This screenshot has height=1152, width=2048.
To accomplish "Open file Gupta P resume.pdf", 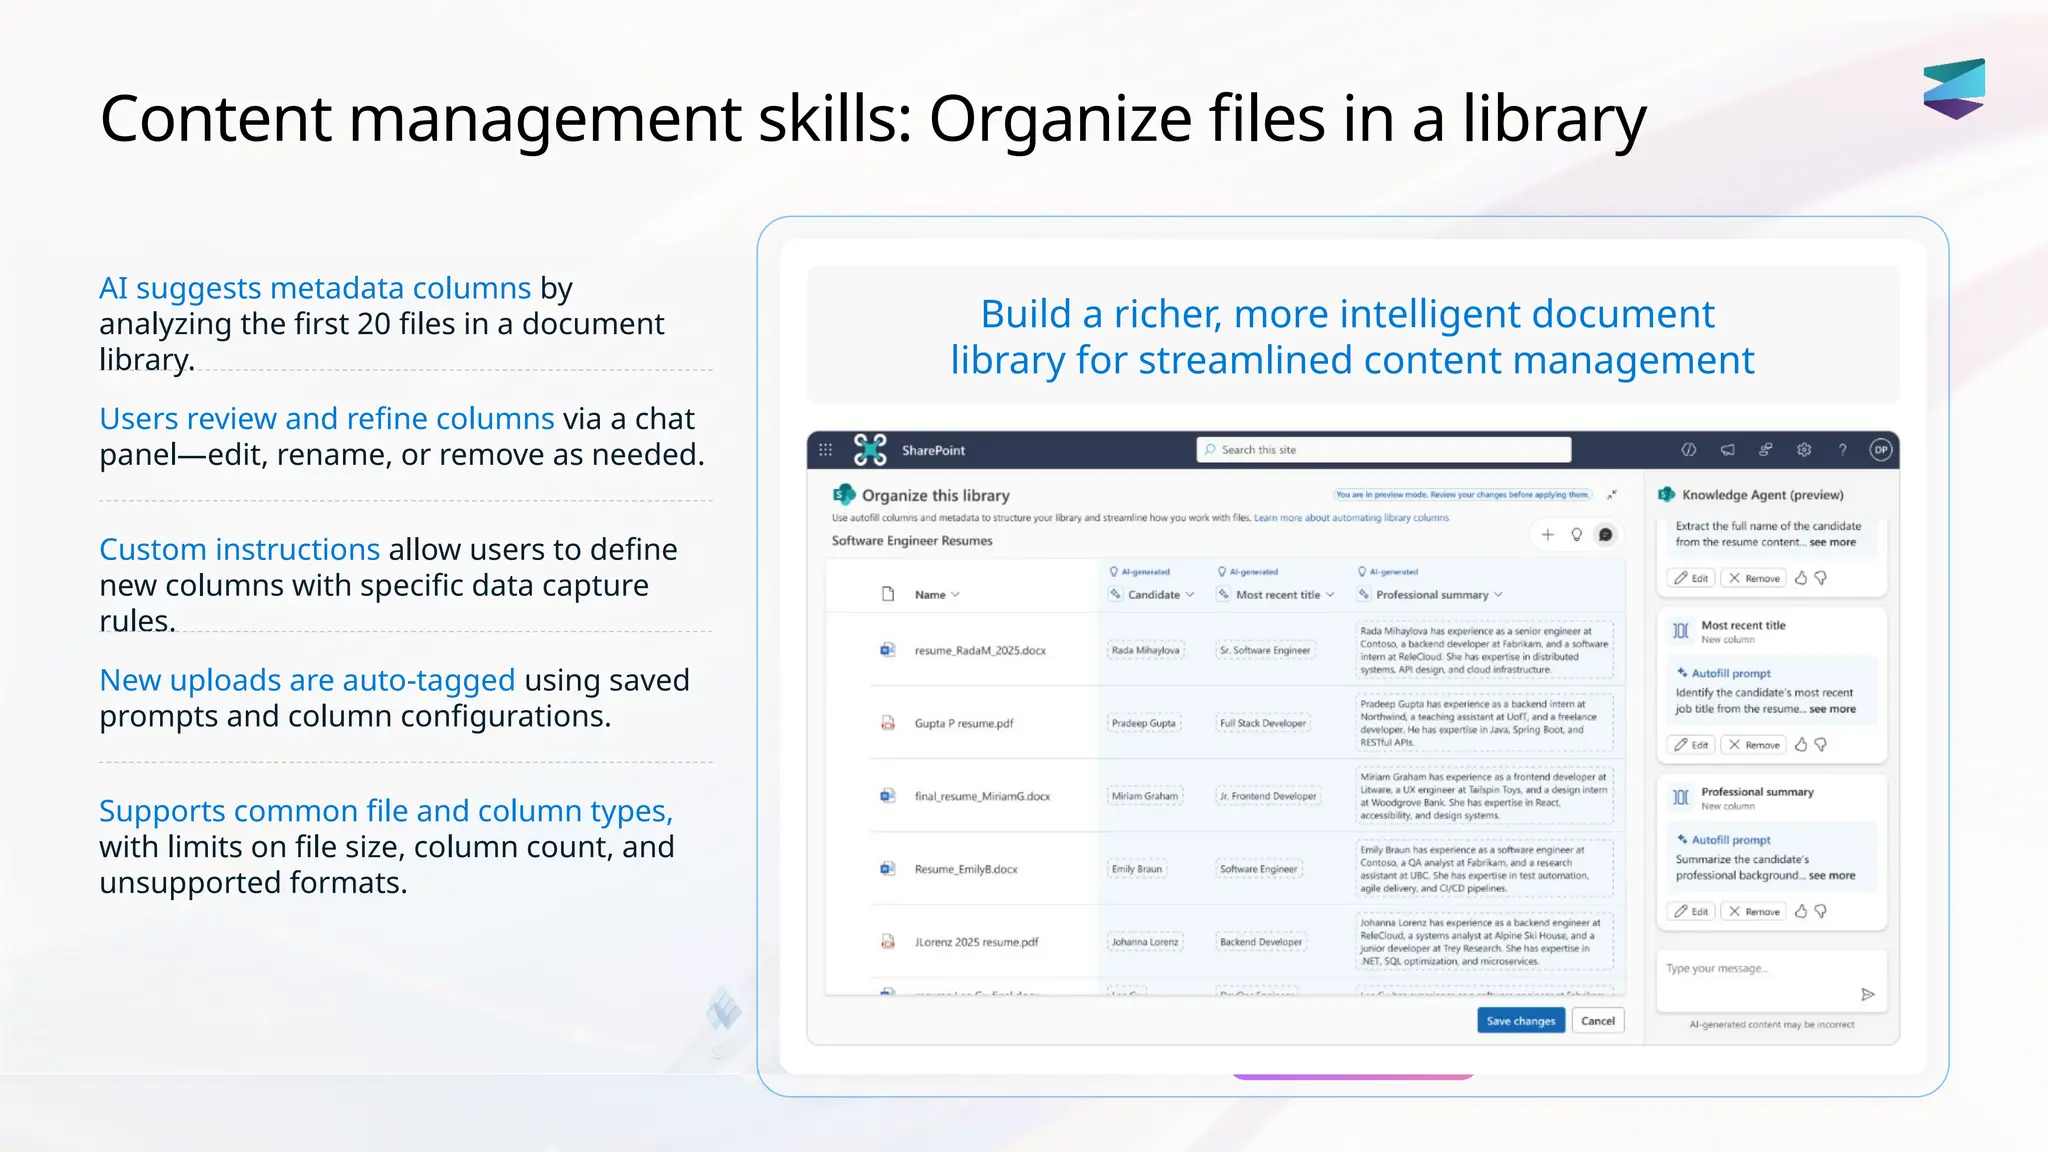I will [964, 723].
